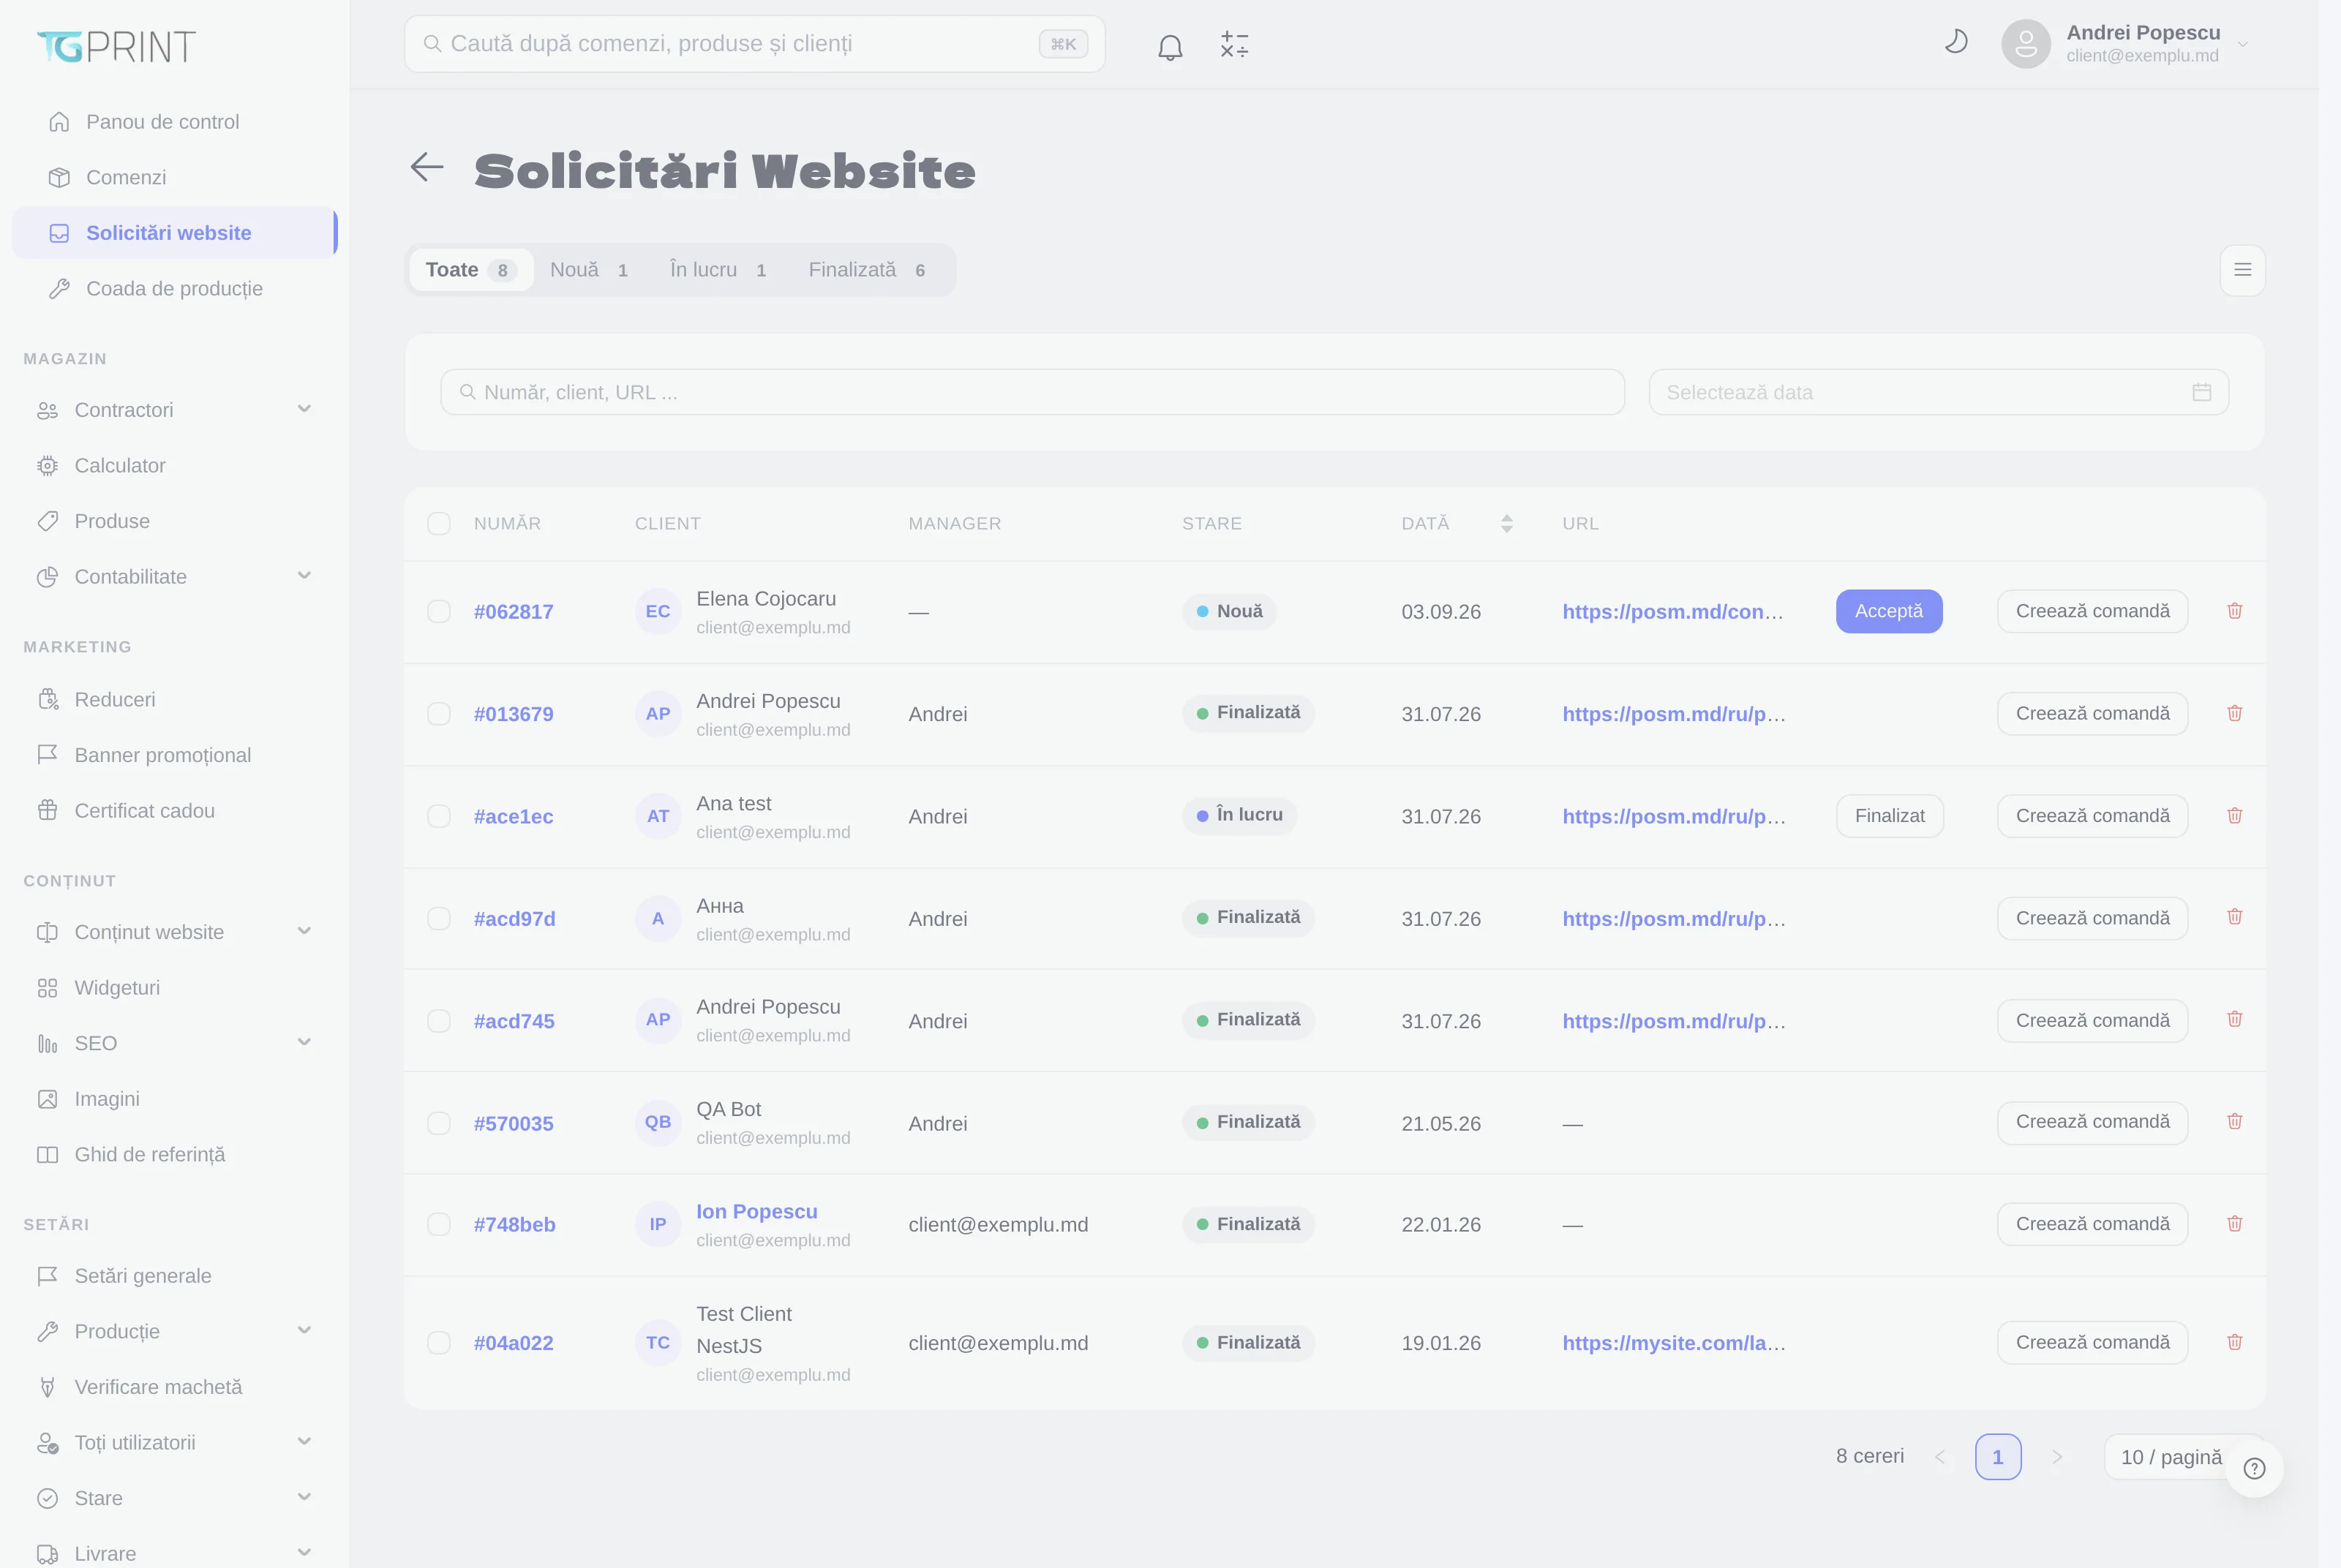Open the notifications bell
This screenshot has height=1568, width=2341.
(1170, 46)
